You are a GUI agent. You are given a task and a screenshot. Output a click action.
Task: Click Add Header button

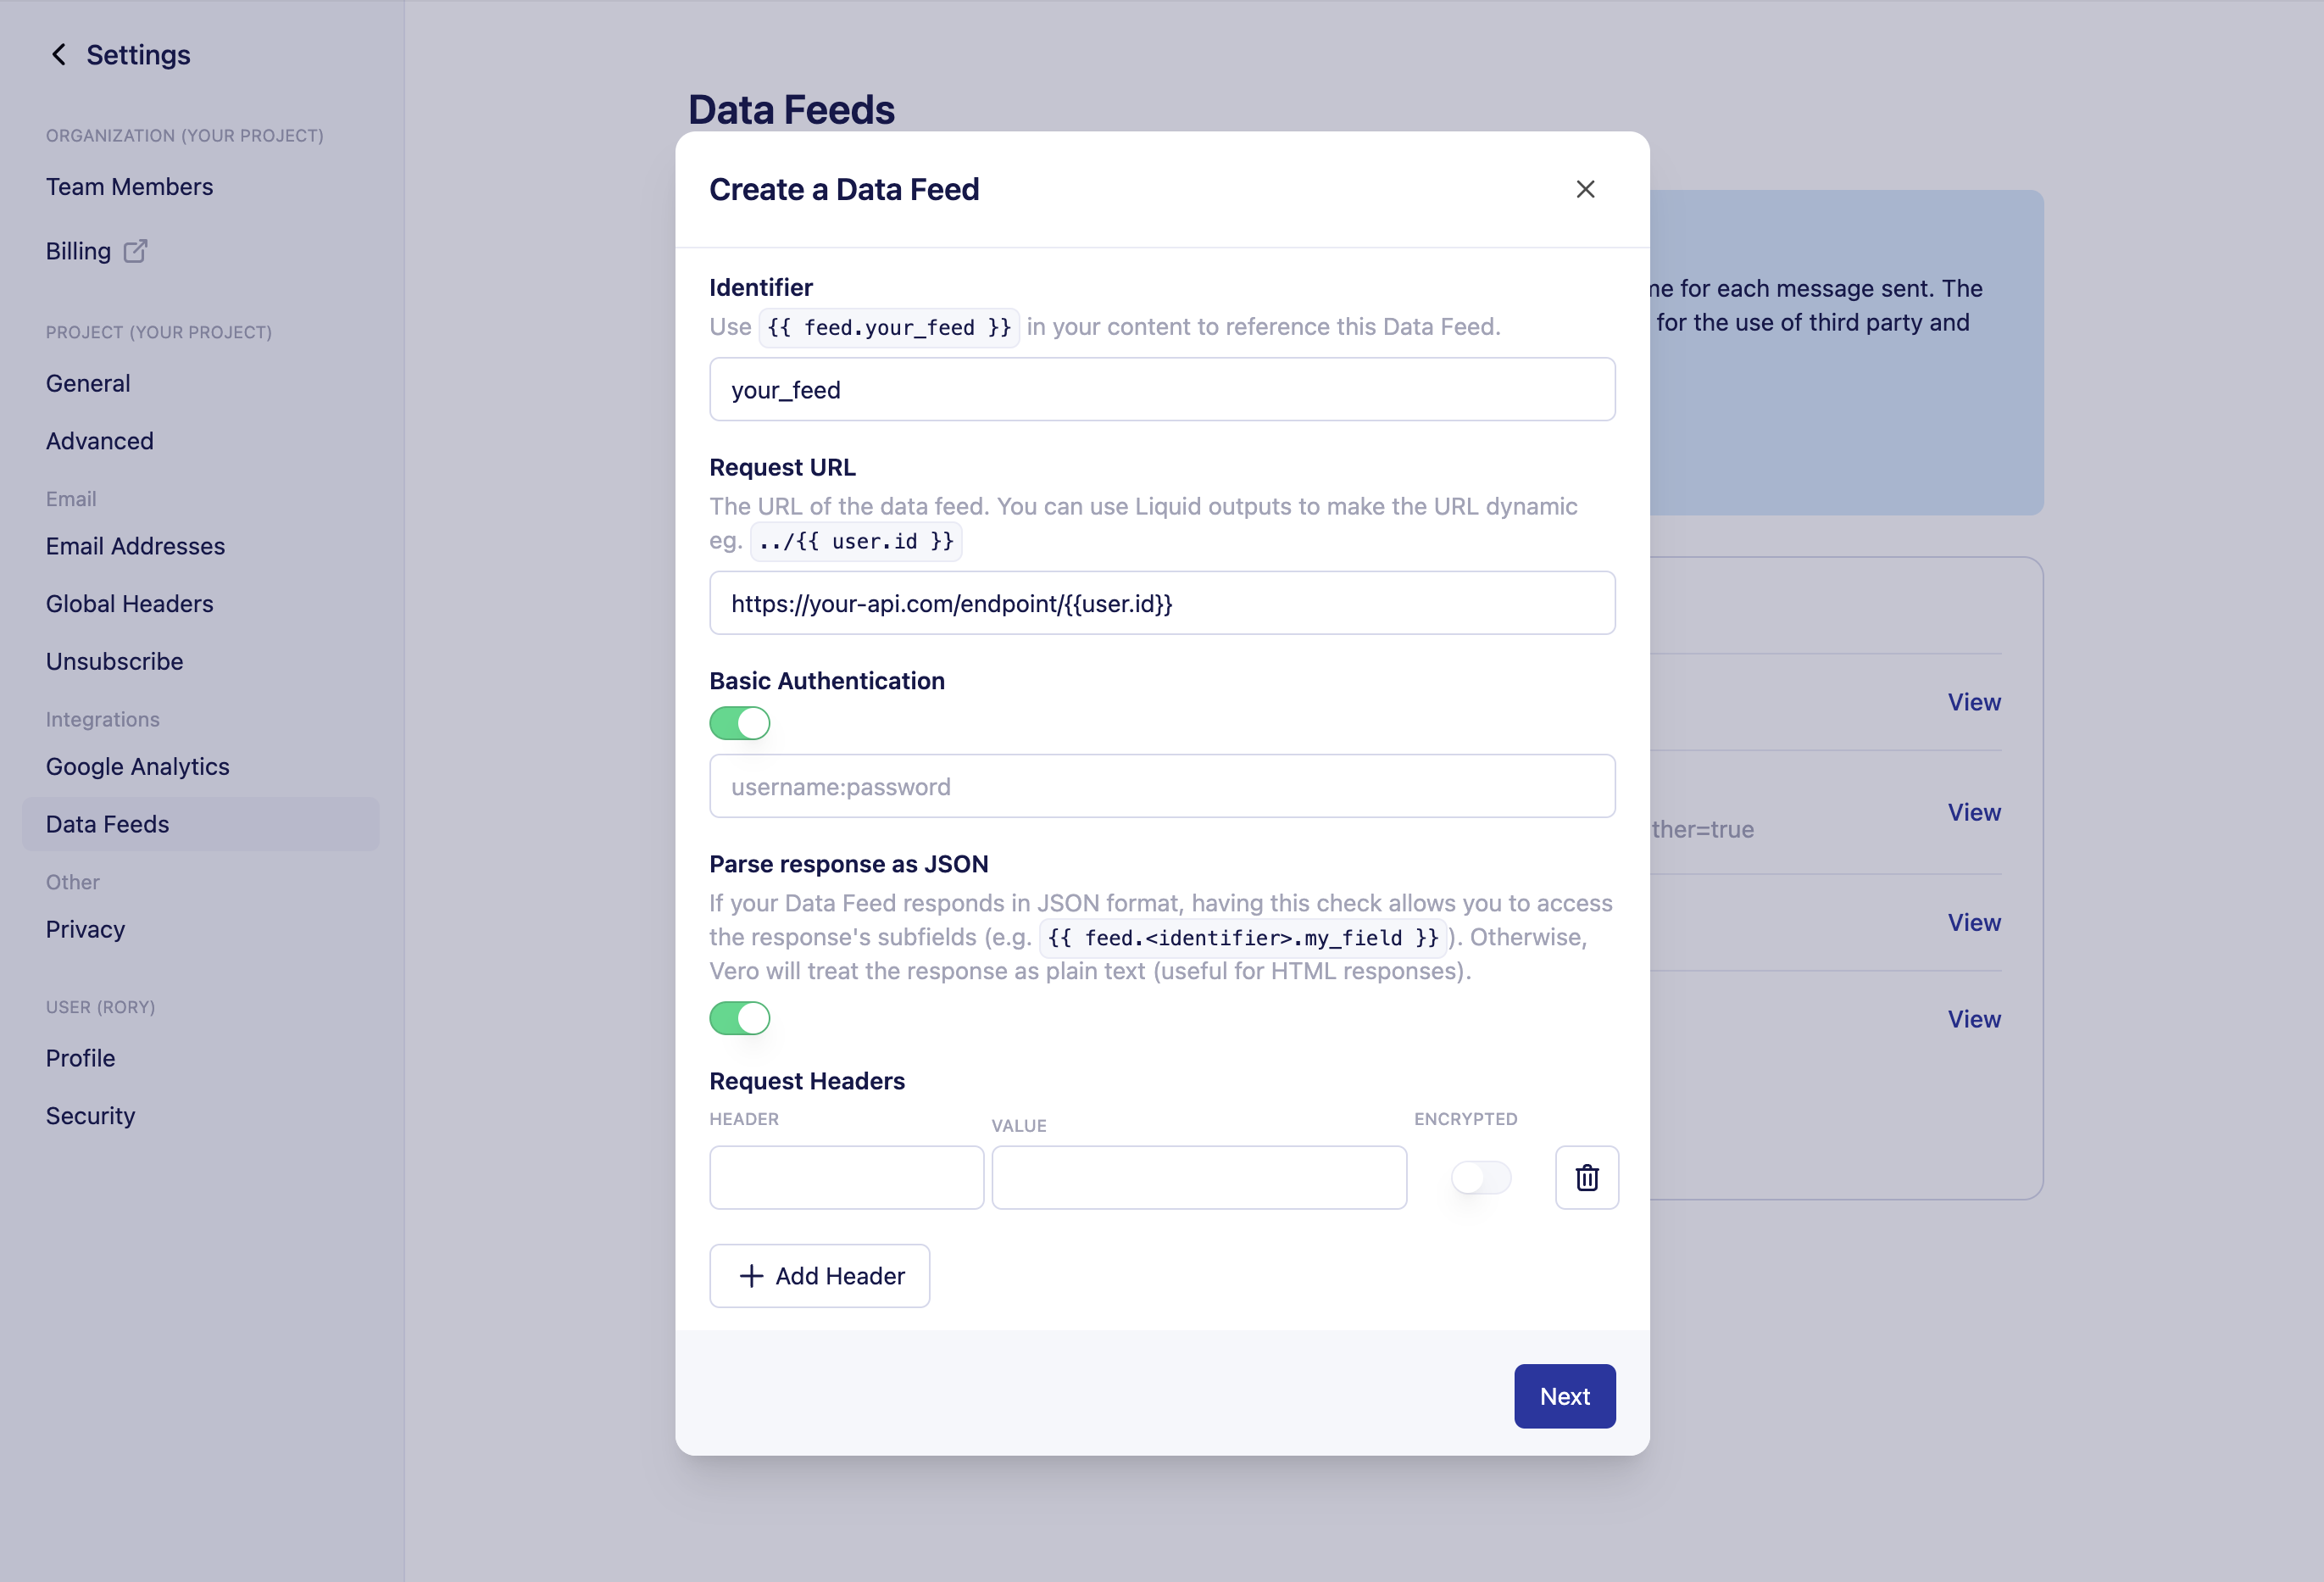pos(819,1275)
